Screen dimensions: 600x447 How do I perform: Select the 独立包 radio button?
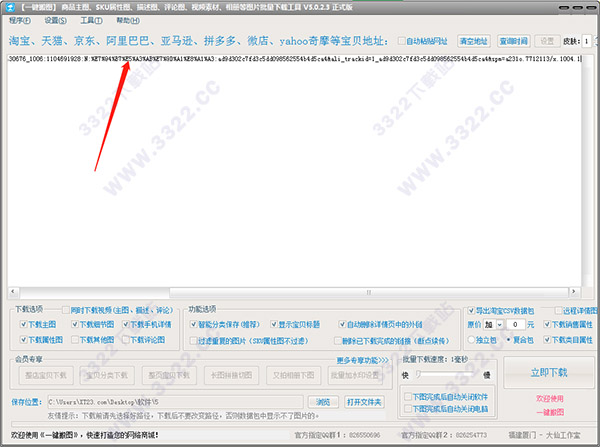pyautogui.click(x=471, y=339)
